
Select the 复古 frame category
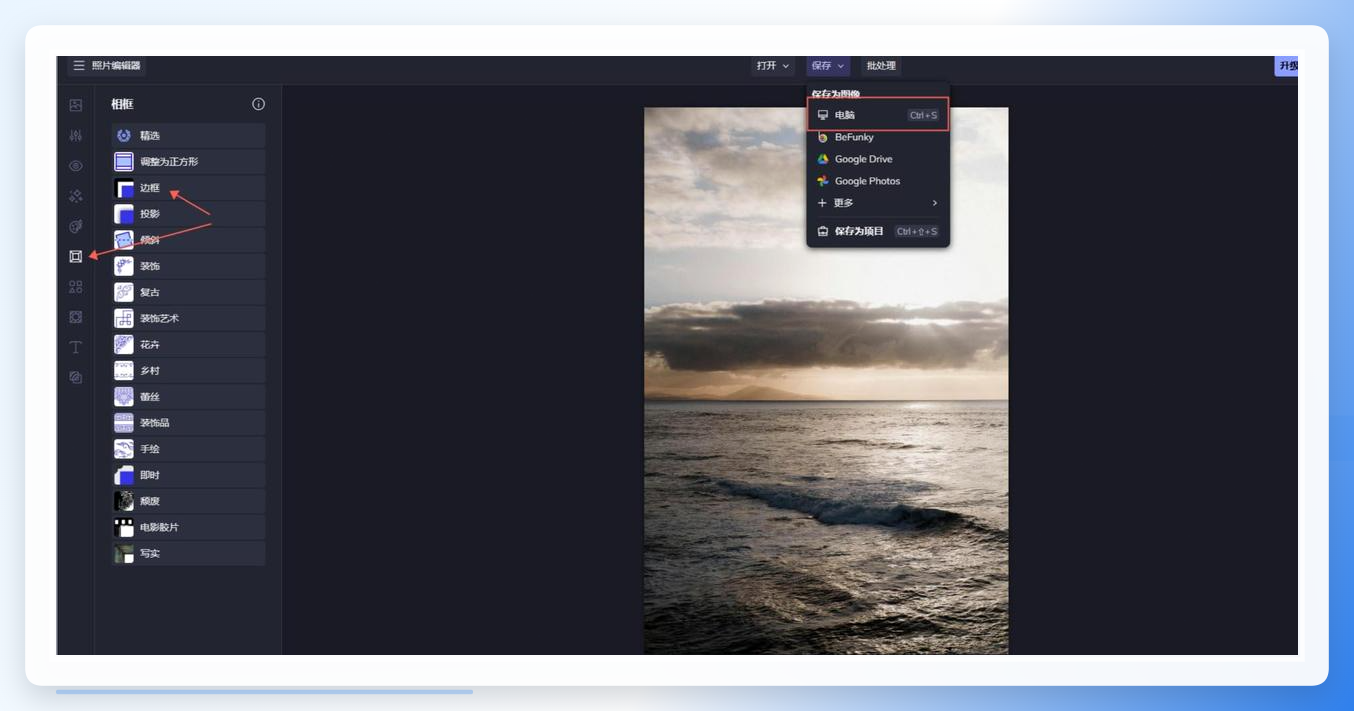[188, 292]
